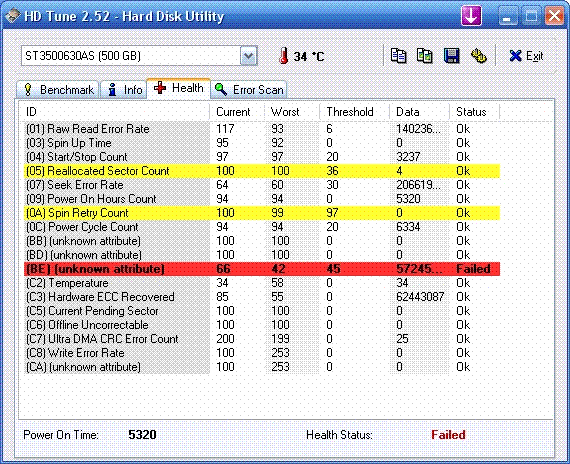Select the Current Pending Sector row
The image size is (570, 464).
pyautogui.click(x=262, y=311)
